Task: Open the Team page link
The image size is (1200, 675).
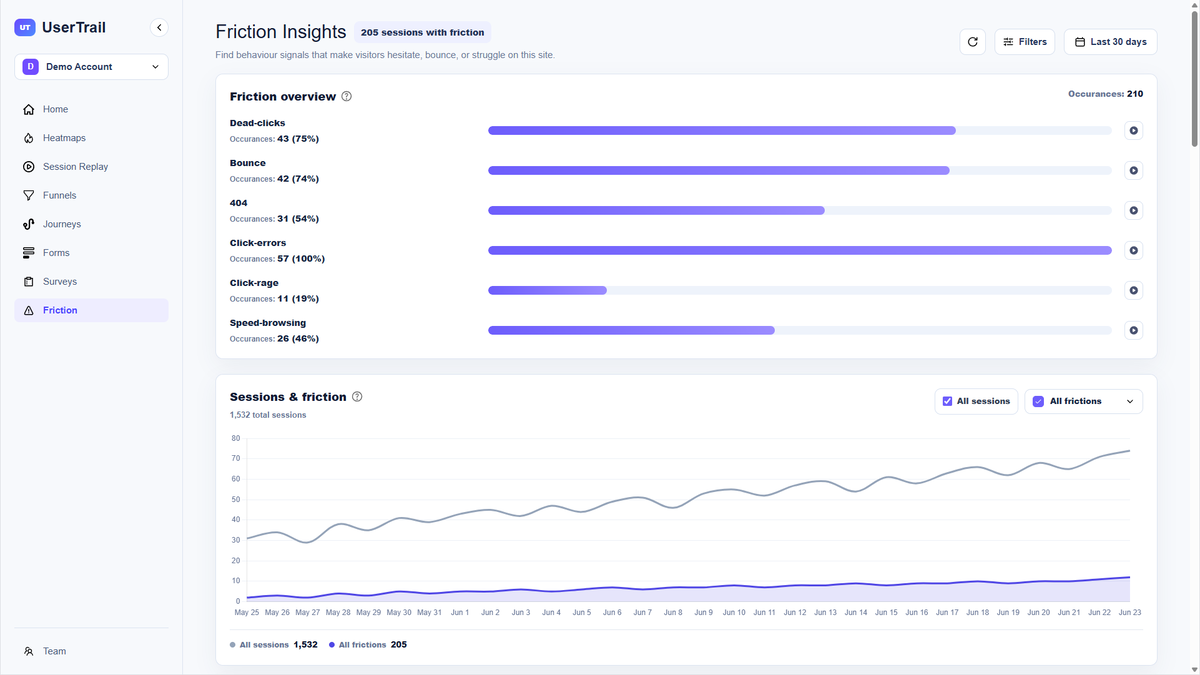Action: tap(91, 651)
